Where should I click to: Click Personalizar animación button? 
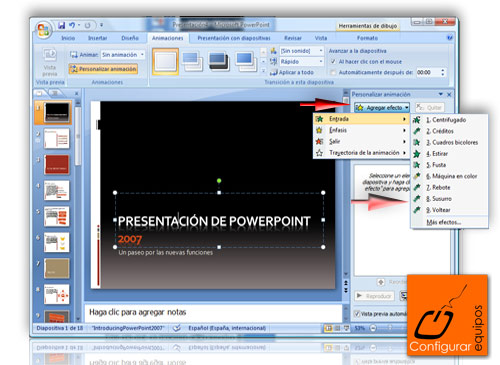[x=103, y=69]
